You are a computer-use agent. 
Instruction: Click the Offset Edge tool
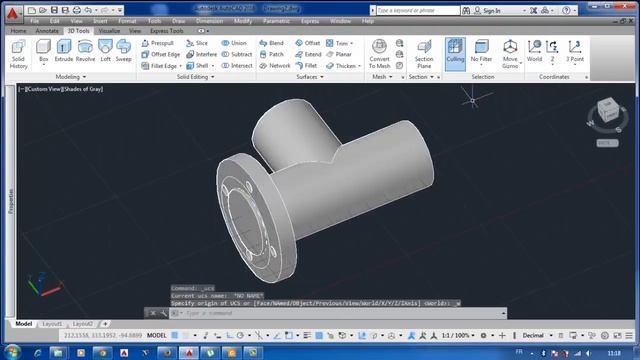pos(161,54)
